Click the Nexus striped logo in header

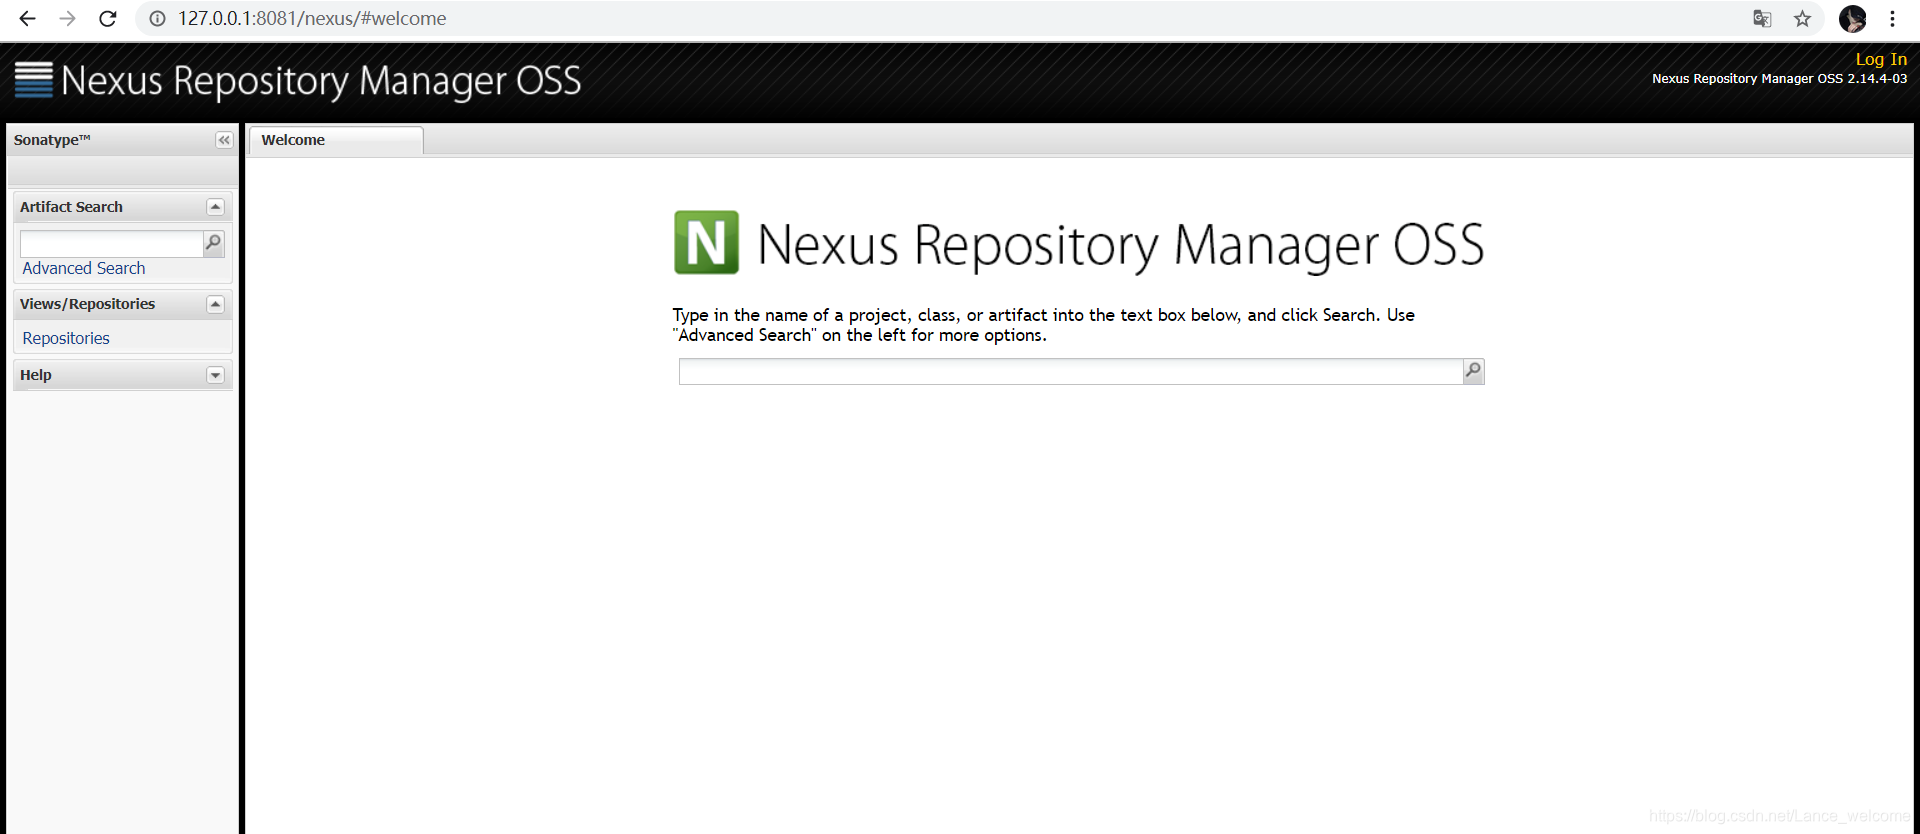[x=33, y=80]
